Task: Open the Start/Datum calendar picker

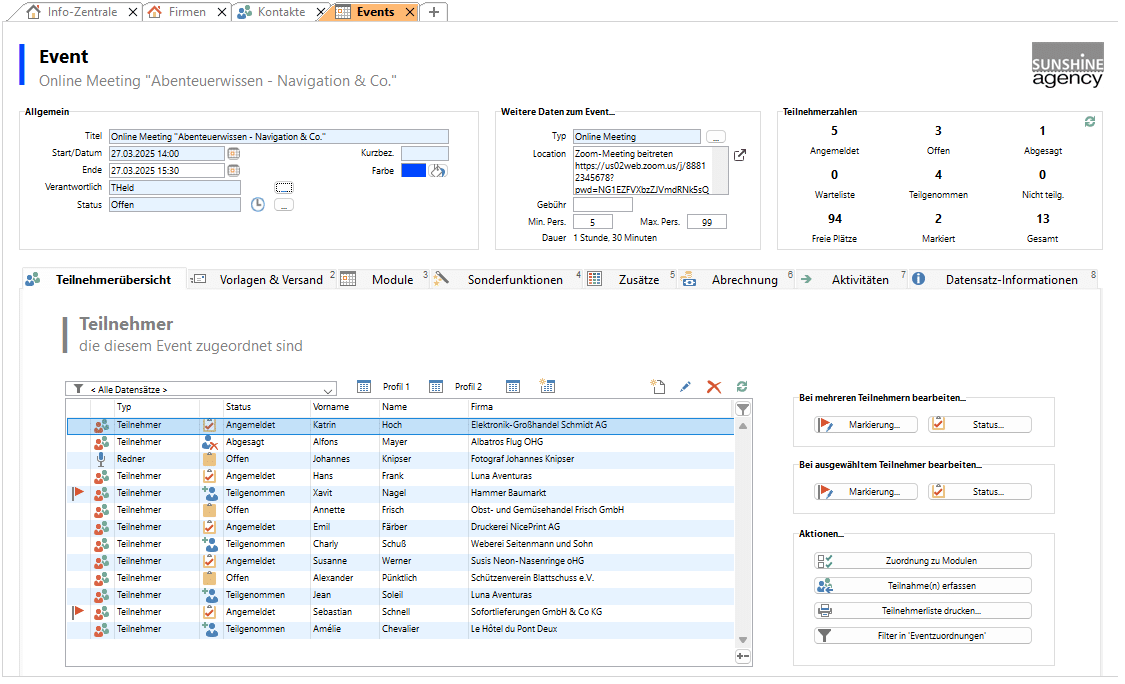Action: click(x=234, y=154)
